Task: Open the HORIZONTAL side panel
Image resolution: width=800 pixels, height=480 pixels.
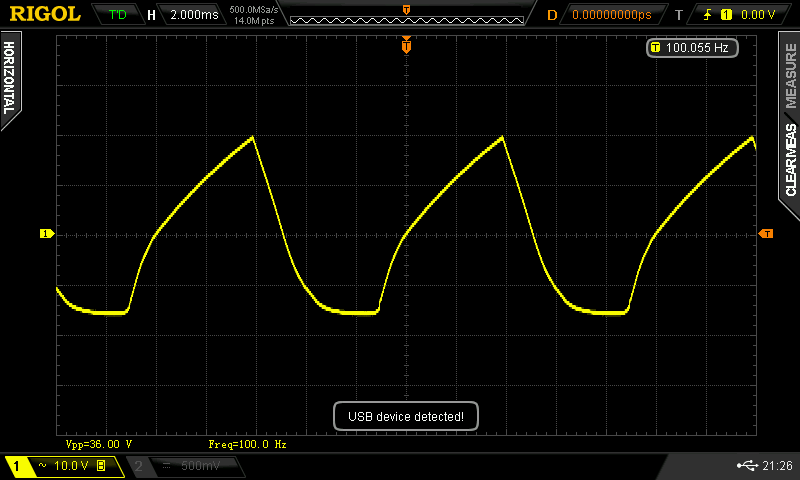Action: [x=9, y=80]
